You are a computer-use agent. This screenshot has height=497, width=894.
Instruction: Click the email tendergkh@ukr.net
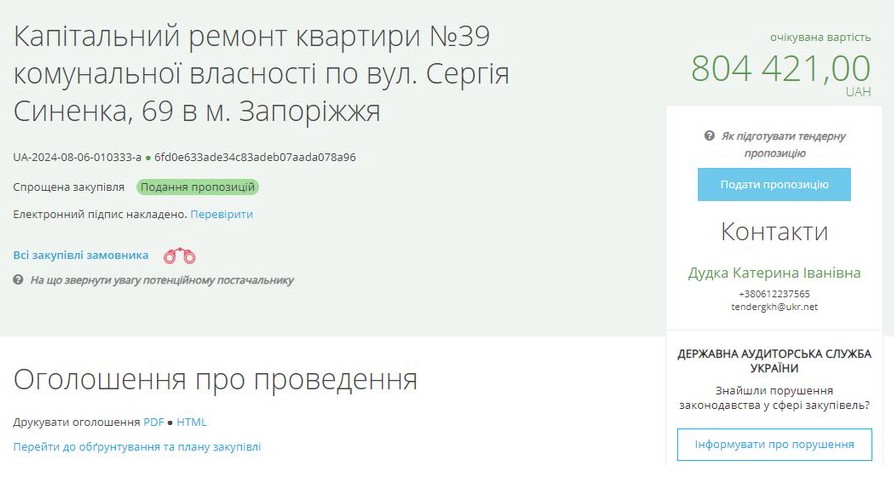point(774,307)
